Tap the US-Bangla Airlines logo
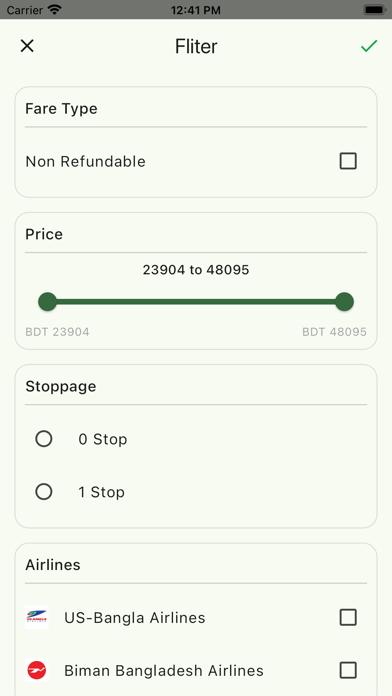The height and width of the screenshot is (696, 392). [x=37, y=617]
